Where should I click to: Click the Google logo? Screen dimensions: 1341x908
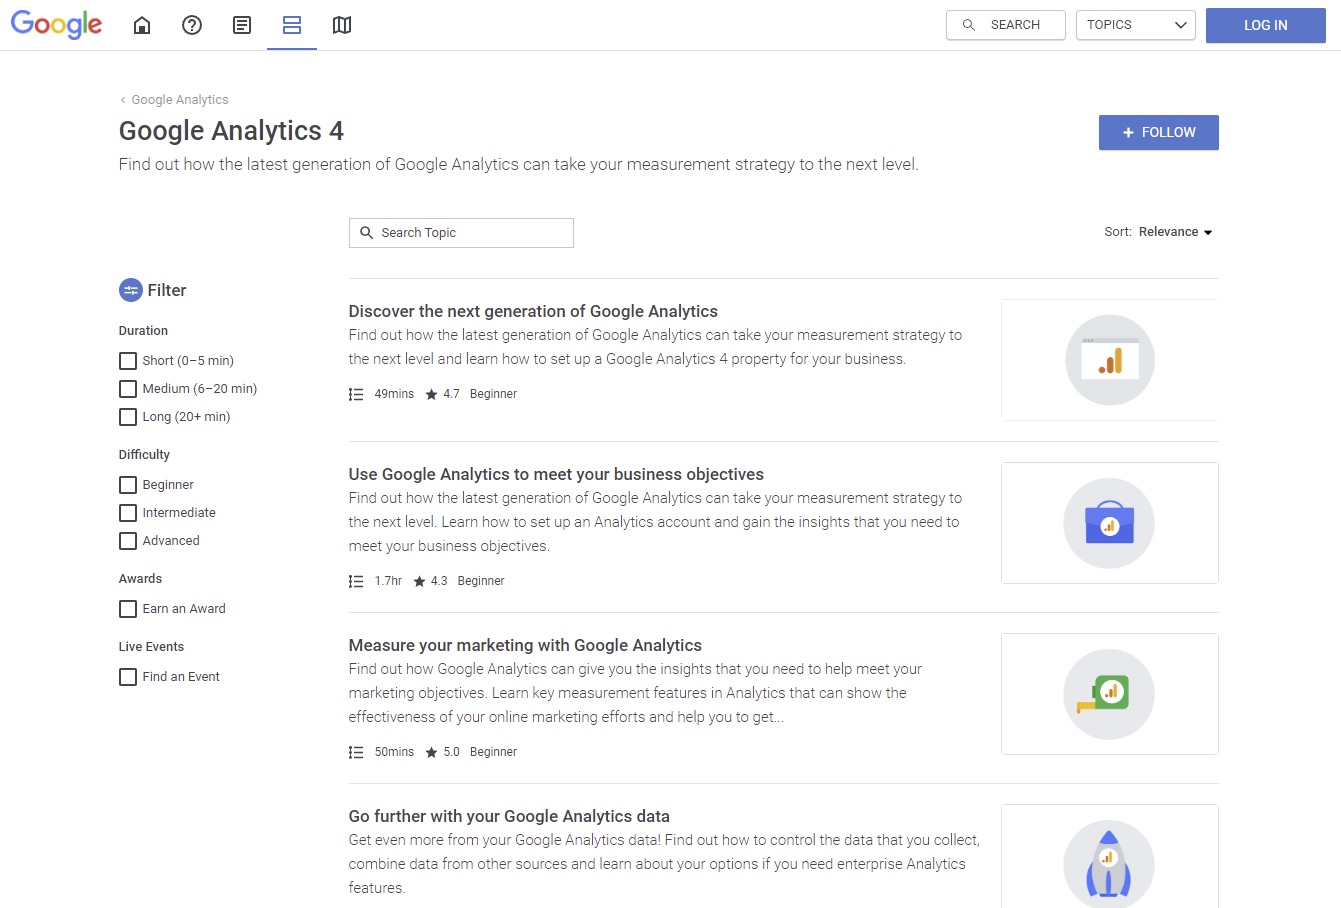coord(56,25)
